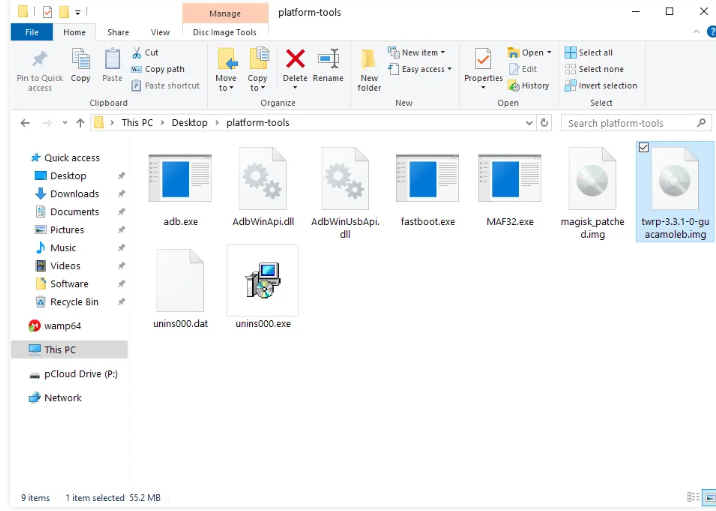The image size is (716, 511).
Task: Open Videos in the sidebar
Action: pyautogui.click(x=65, y=266)
